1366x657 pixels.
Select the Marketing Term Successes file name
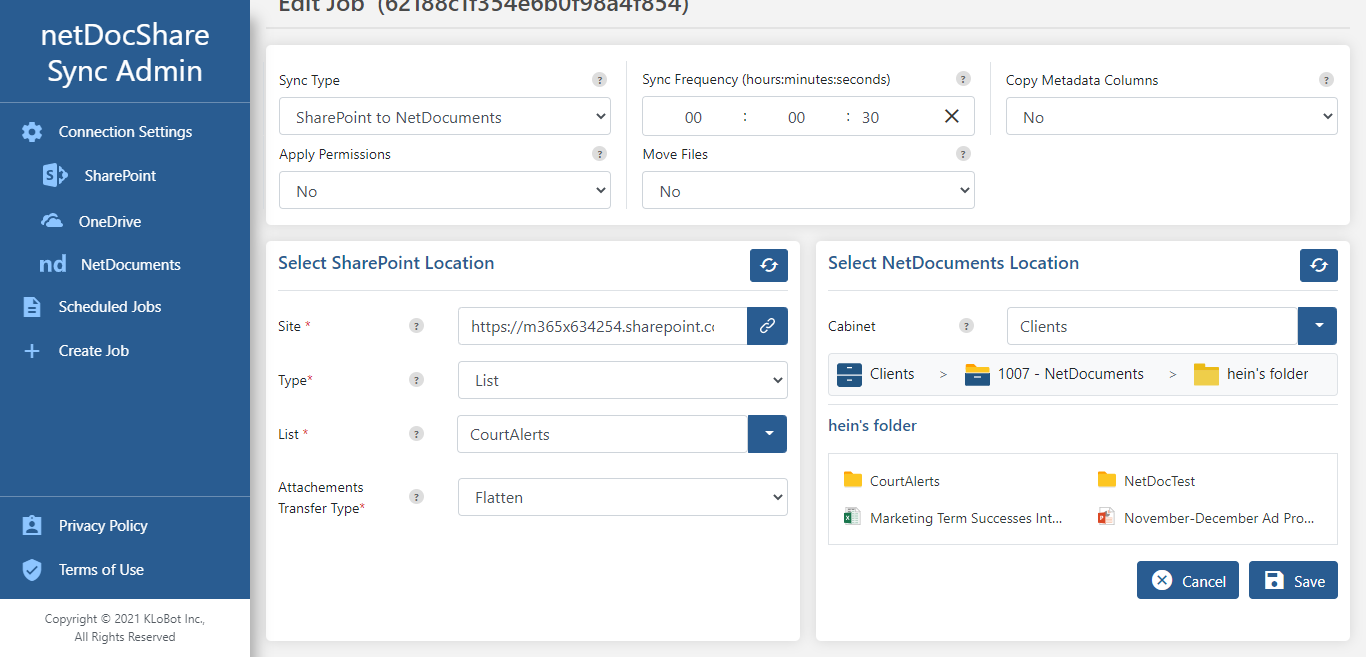tap(966, 518)
